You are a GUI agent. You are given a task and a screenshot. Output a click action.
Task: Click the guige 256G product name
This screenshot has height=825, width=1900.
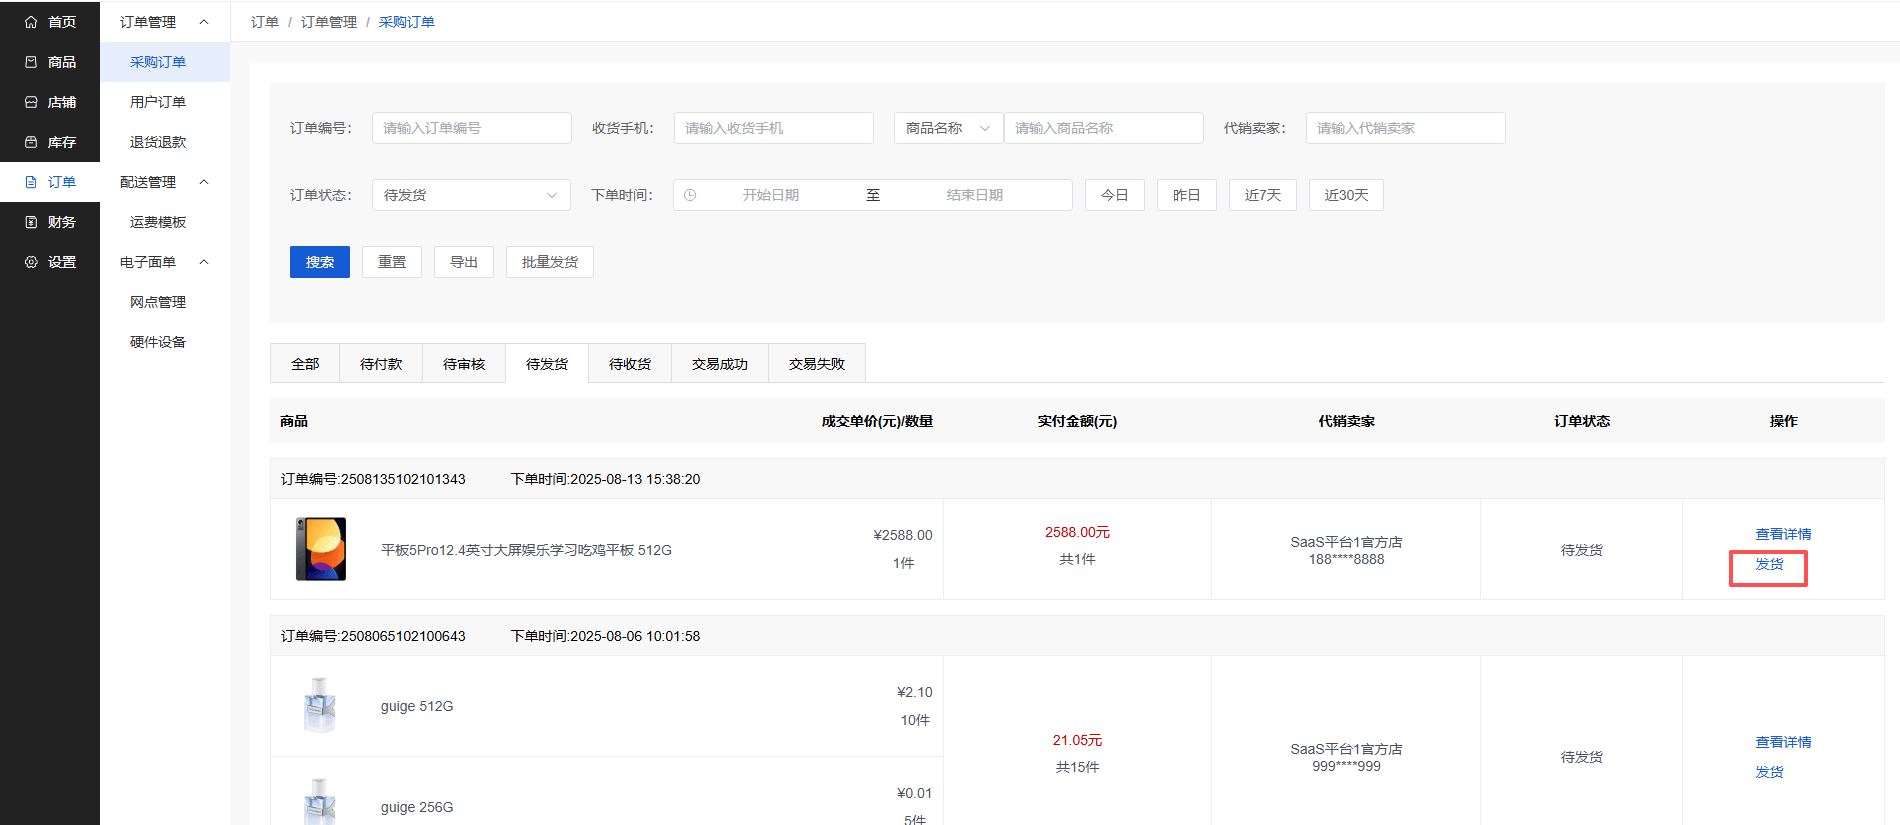pyautogui.click(x=417, y=807)
